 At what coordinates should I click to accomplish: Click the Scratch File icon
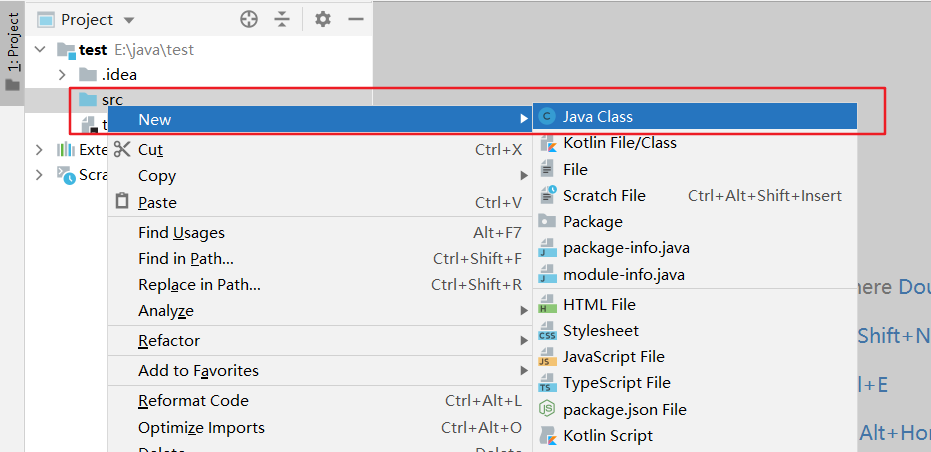pyautogui.click(x=547, y=194)
